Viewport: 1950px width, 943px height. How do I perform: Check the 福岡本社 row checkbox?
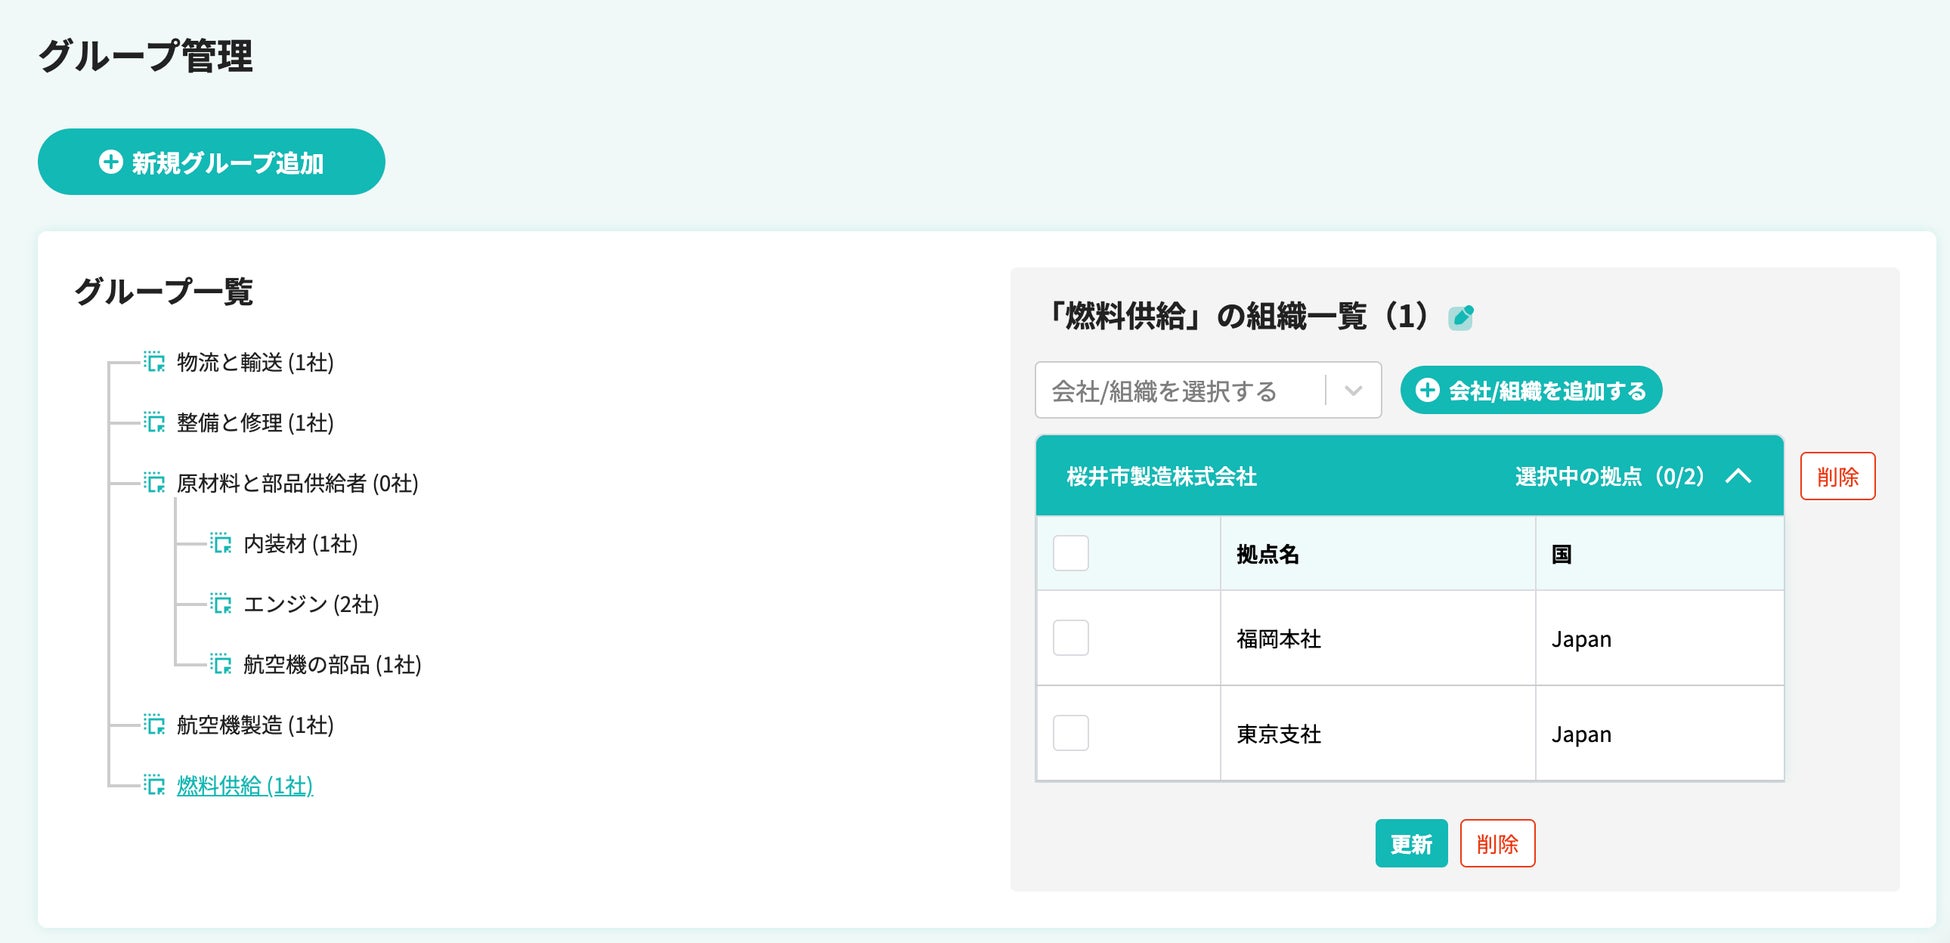pyautogui.click(x=1070, y=638)
